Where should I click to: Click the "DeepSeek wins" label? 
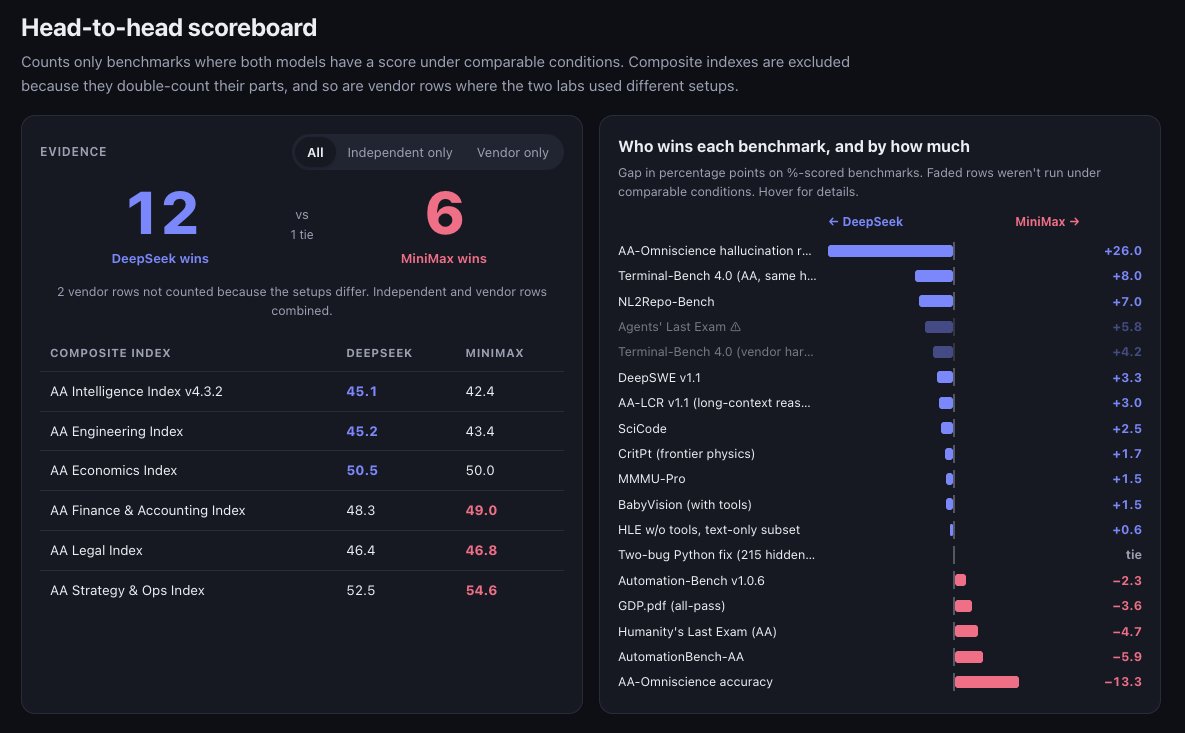click(x=160, y=258)
